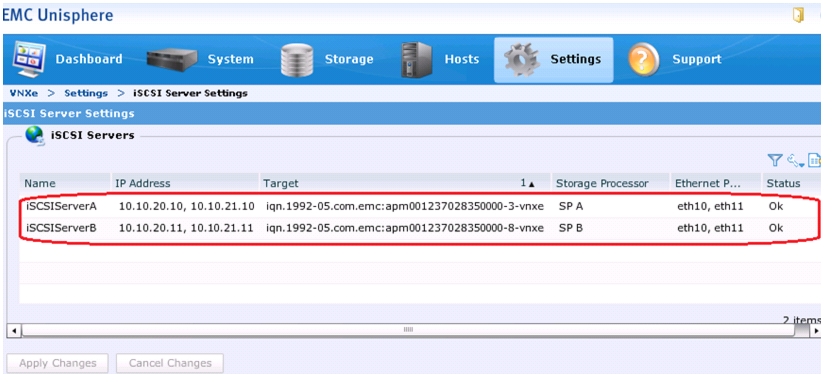Click the horizontal scrollbar thumb
This screenshot has width=833, height=382.
point(408,330)
